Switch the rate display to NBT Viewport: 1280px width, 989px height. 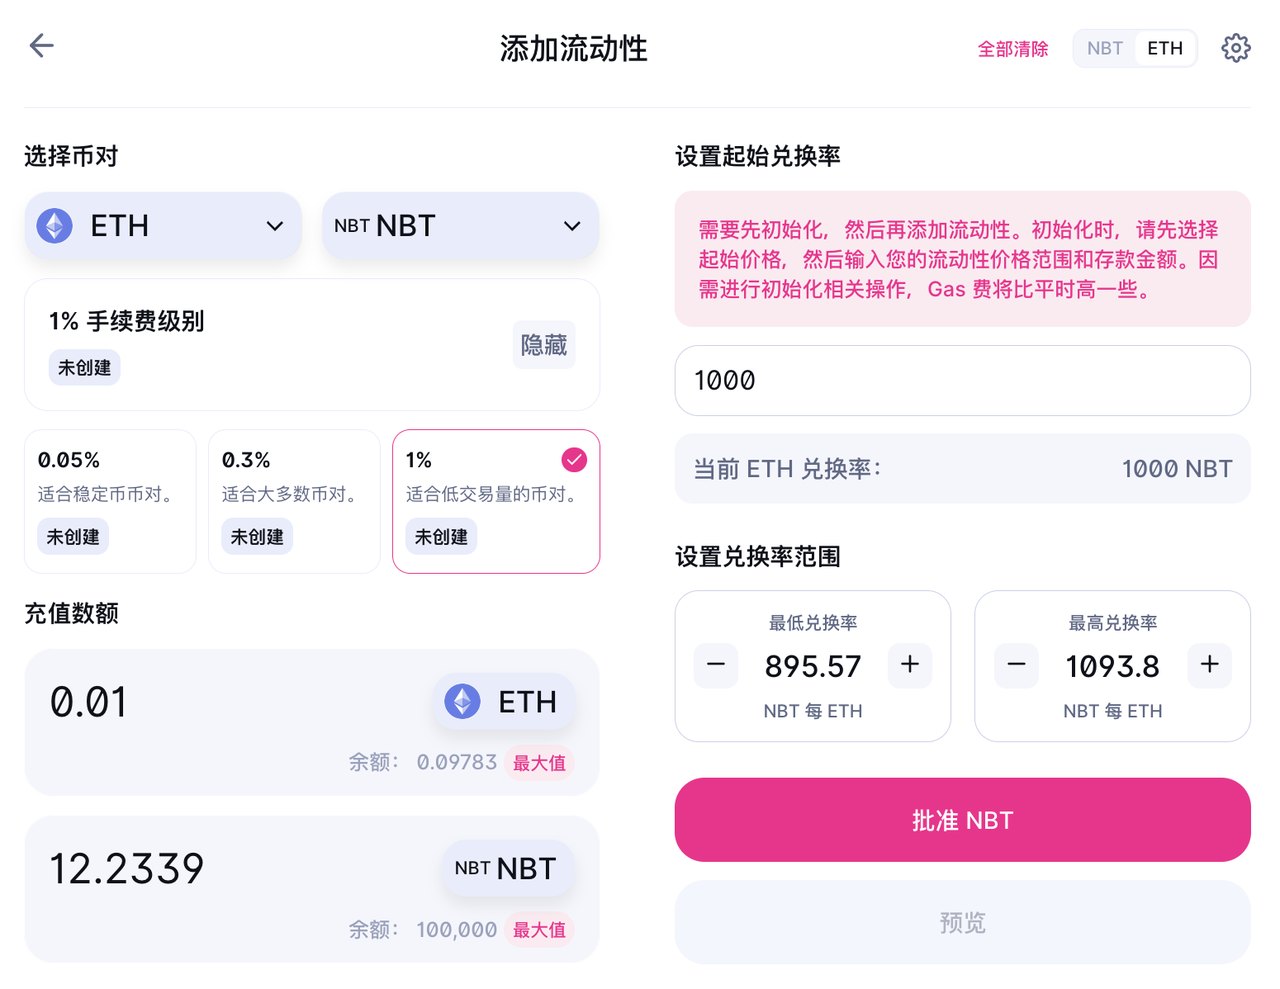[x=1105, y=48]
